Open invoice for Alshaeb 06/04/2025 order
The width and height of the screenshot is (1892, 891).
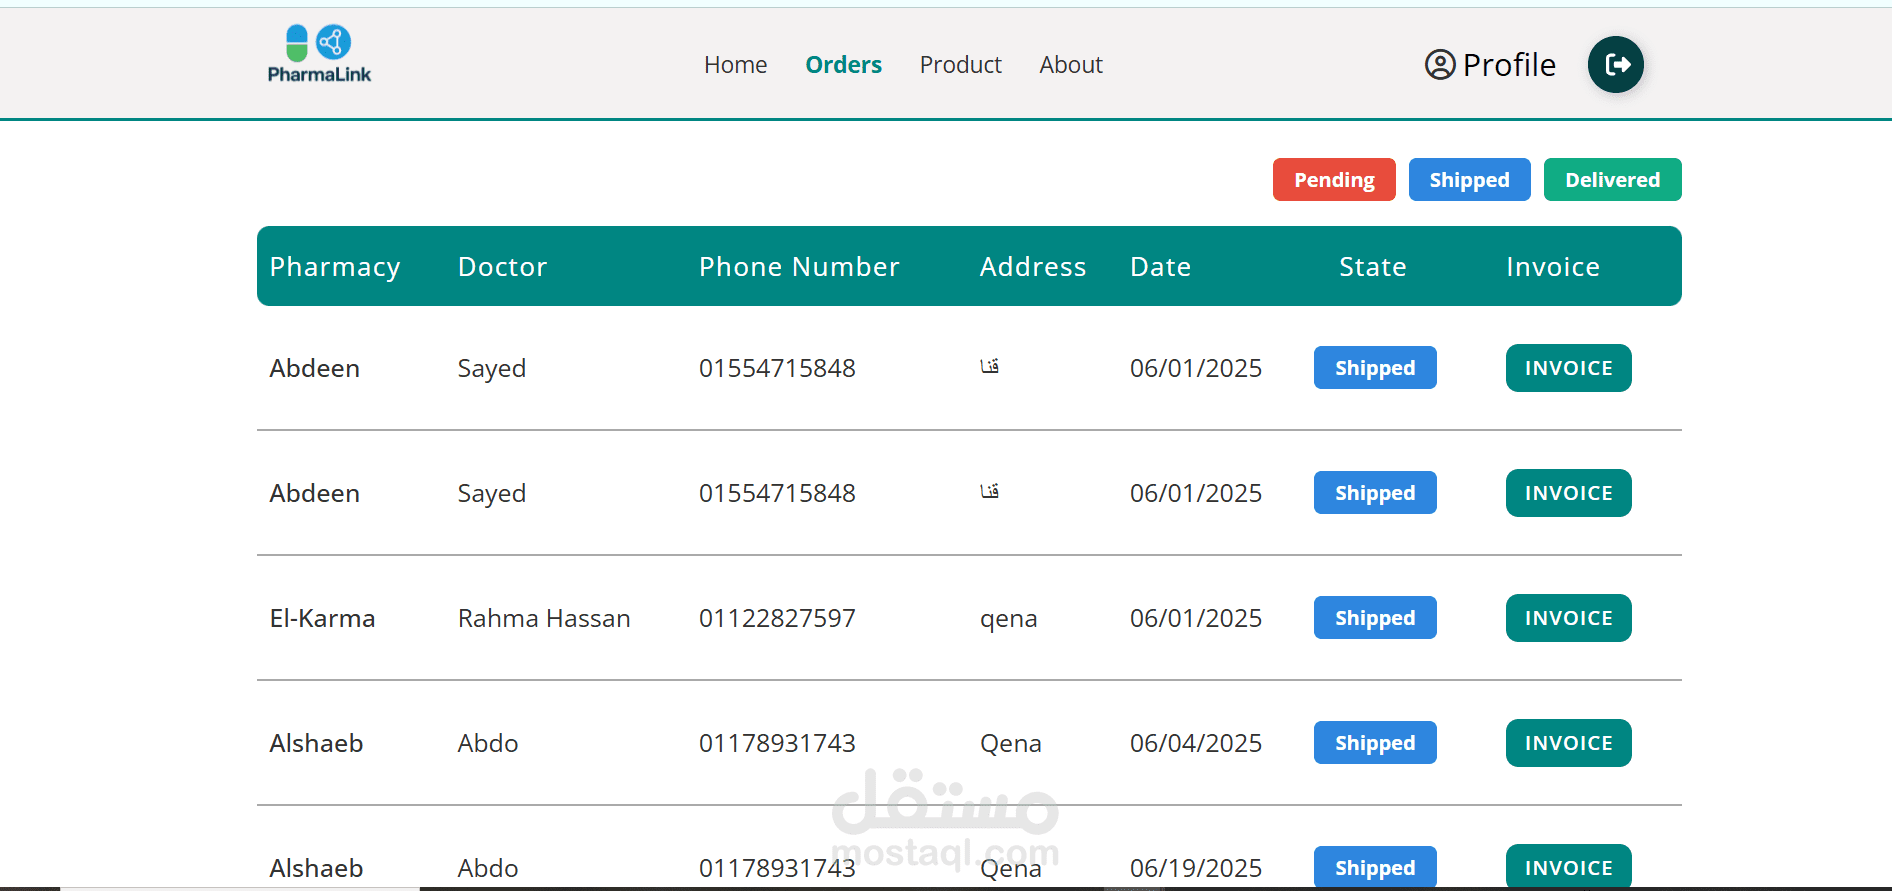click(x=1567, y=743)
